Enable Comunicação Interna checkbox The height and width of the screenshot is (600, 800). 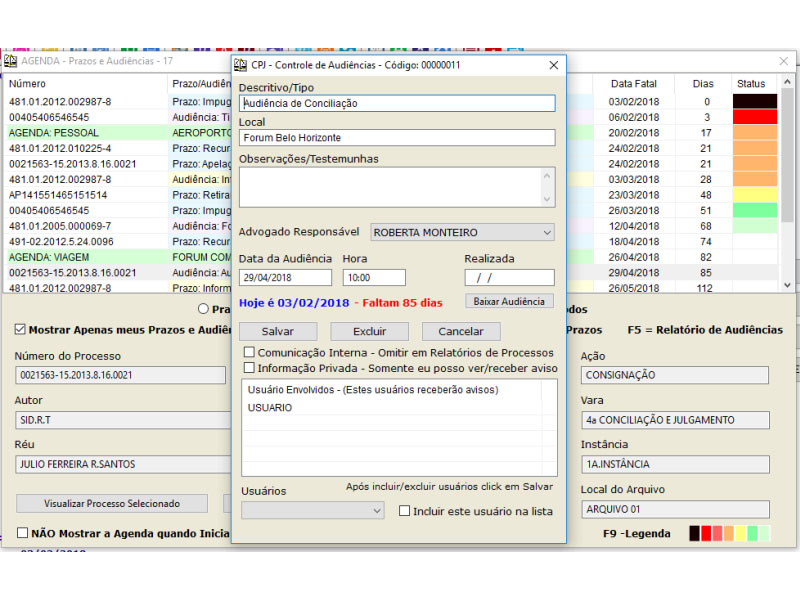point(250,353)
